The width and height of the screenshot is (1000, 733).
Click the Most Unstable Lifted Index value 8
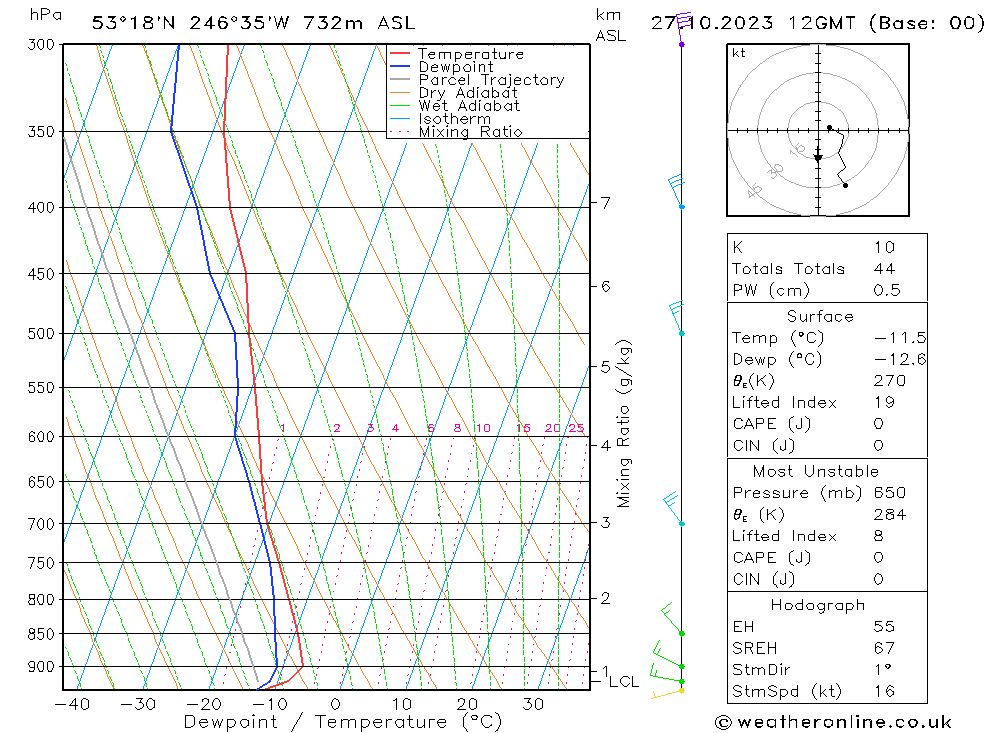tap(879, 537)
